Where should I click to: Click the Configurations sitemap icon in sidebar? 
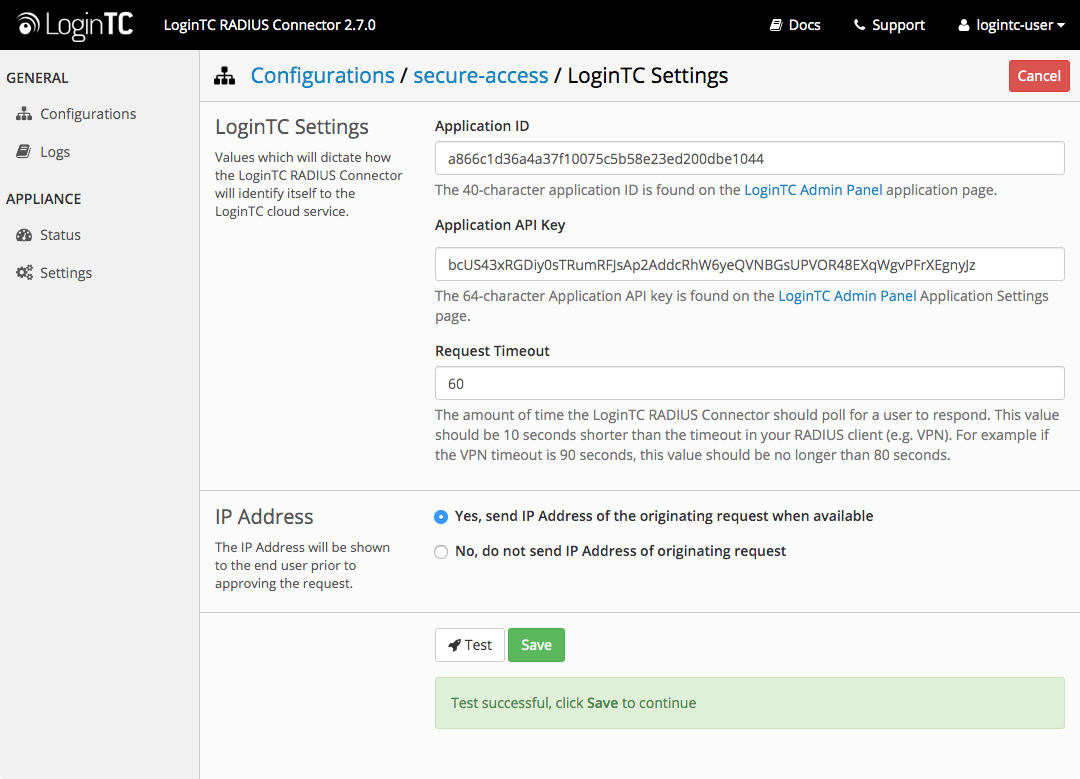pyautogui.click(x=24, y=114)
